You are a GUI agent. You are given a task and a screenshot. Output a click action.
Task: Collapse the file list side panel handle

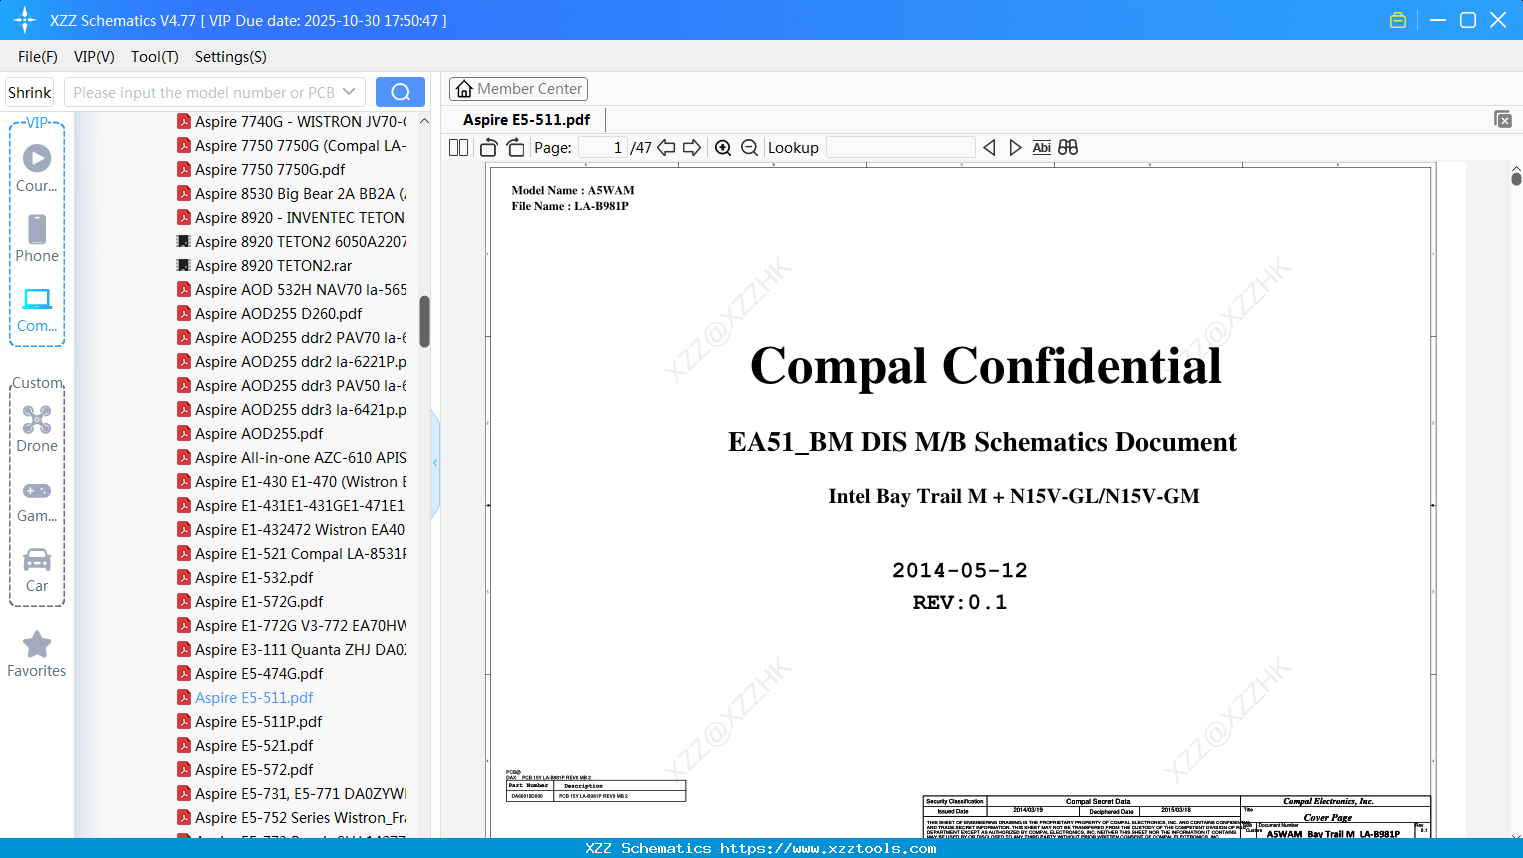point(435,463)
